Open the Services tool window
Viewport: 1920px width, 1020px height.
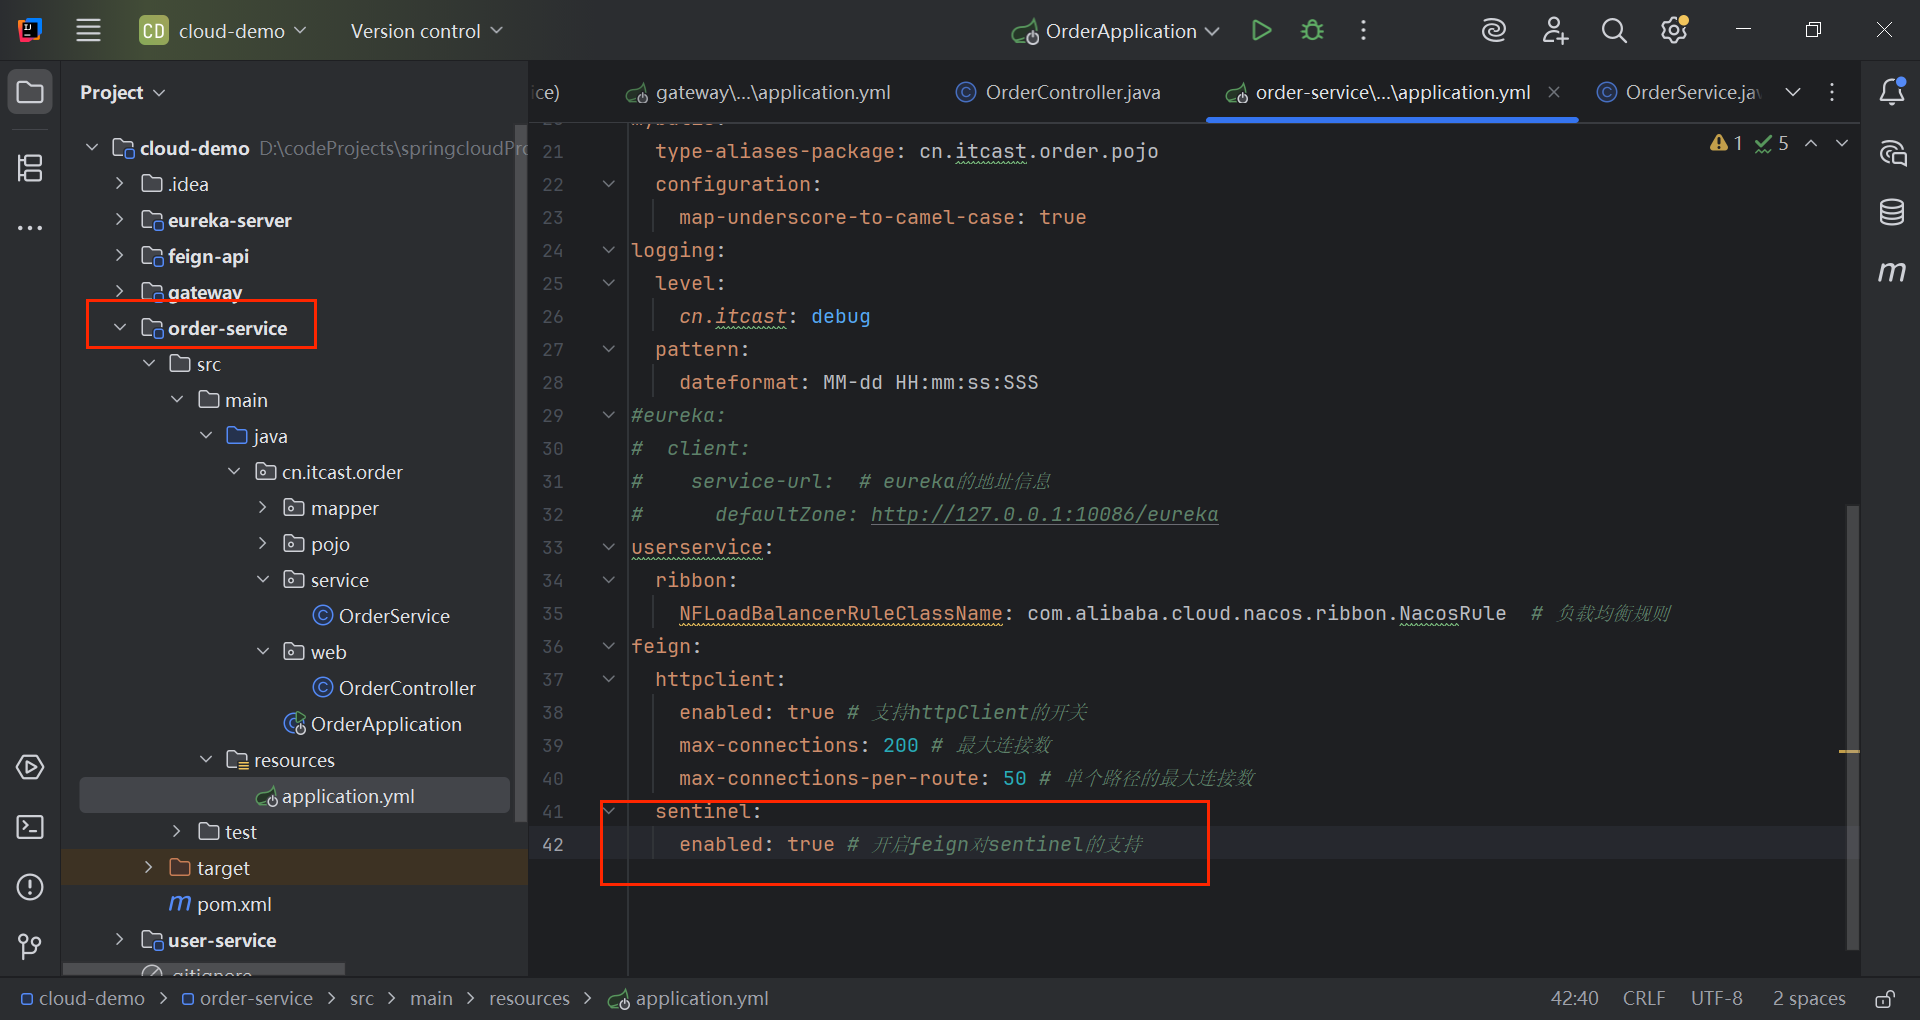[x=30, y=767]
